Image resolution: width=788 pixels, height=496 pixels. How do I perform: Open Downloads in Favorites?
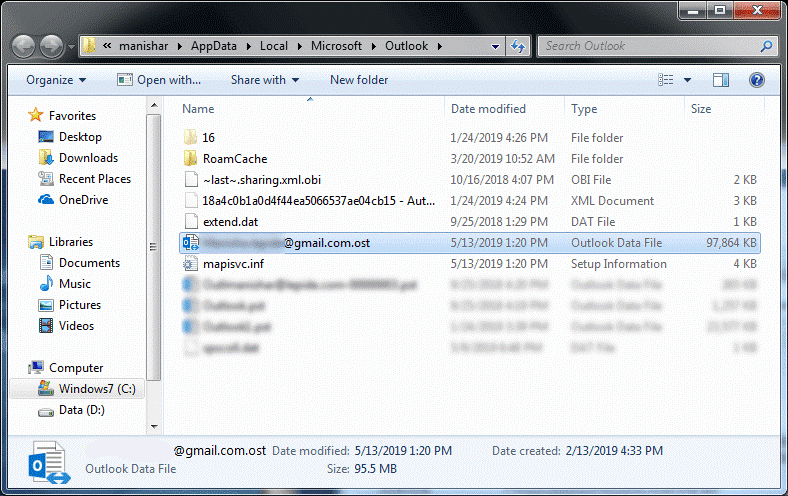88,158
